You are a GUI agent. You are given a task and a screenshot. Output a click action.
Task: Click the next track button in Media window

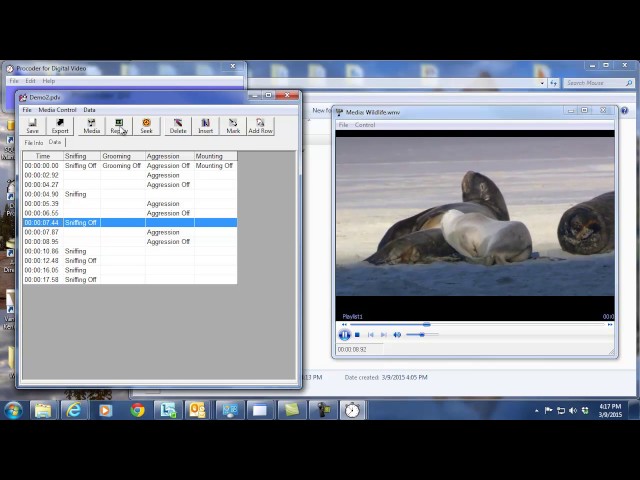point(384,335)
